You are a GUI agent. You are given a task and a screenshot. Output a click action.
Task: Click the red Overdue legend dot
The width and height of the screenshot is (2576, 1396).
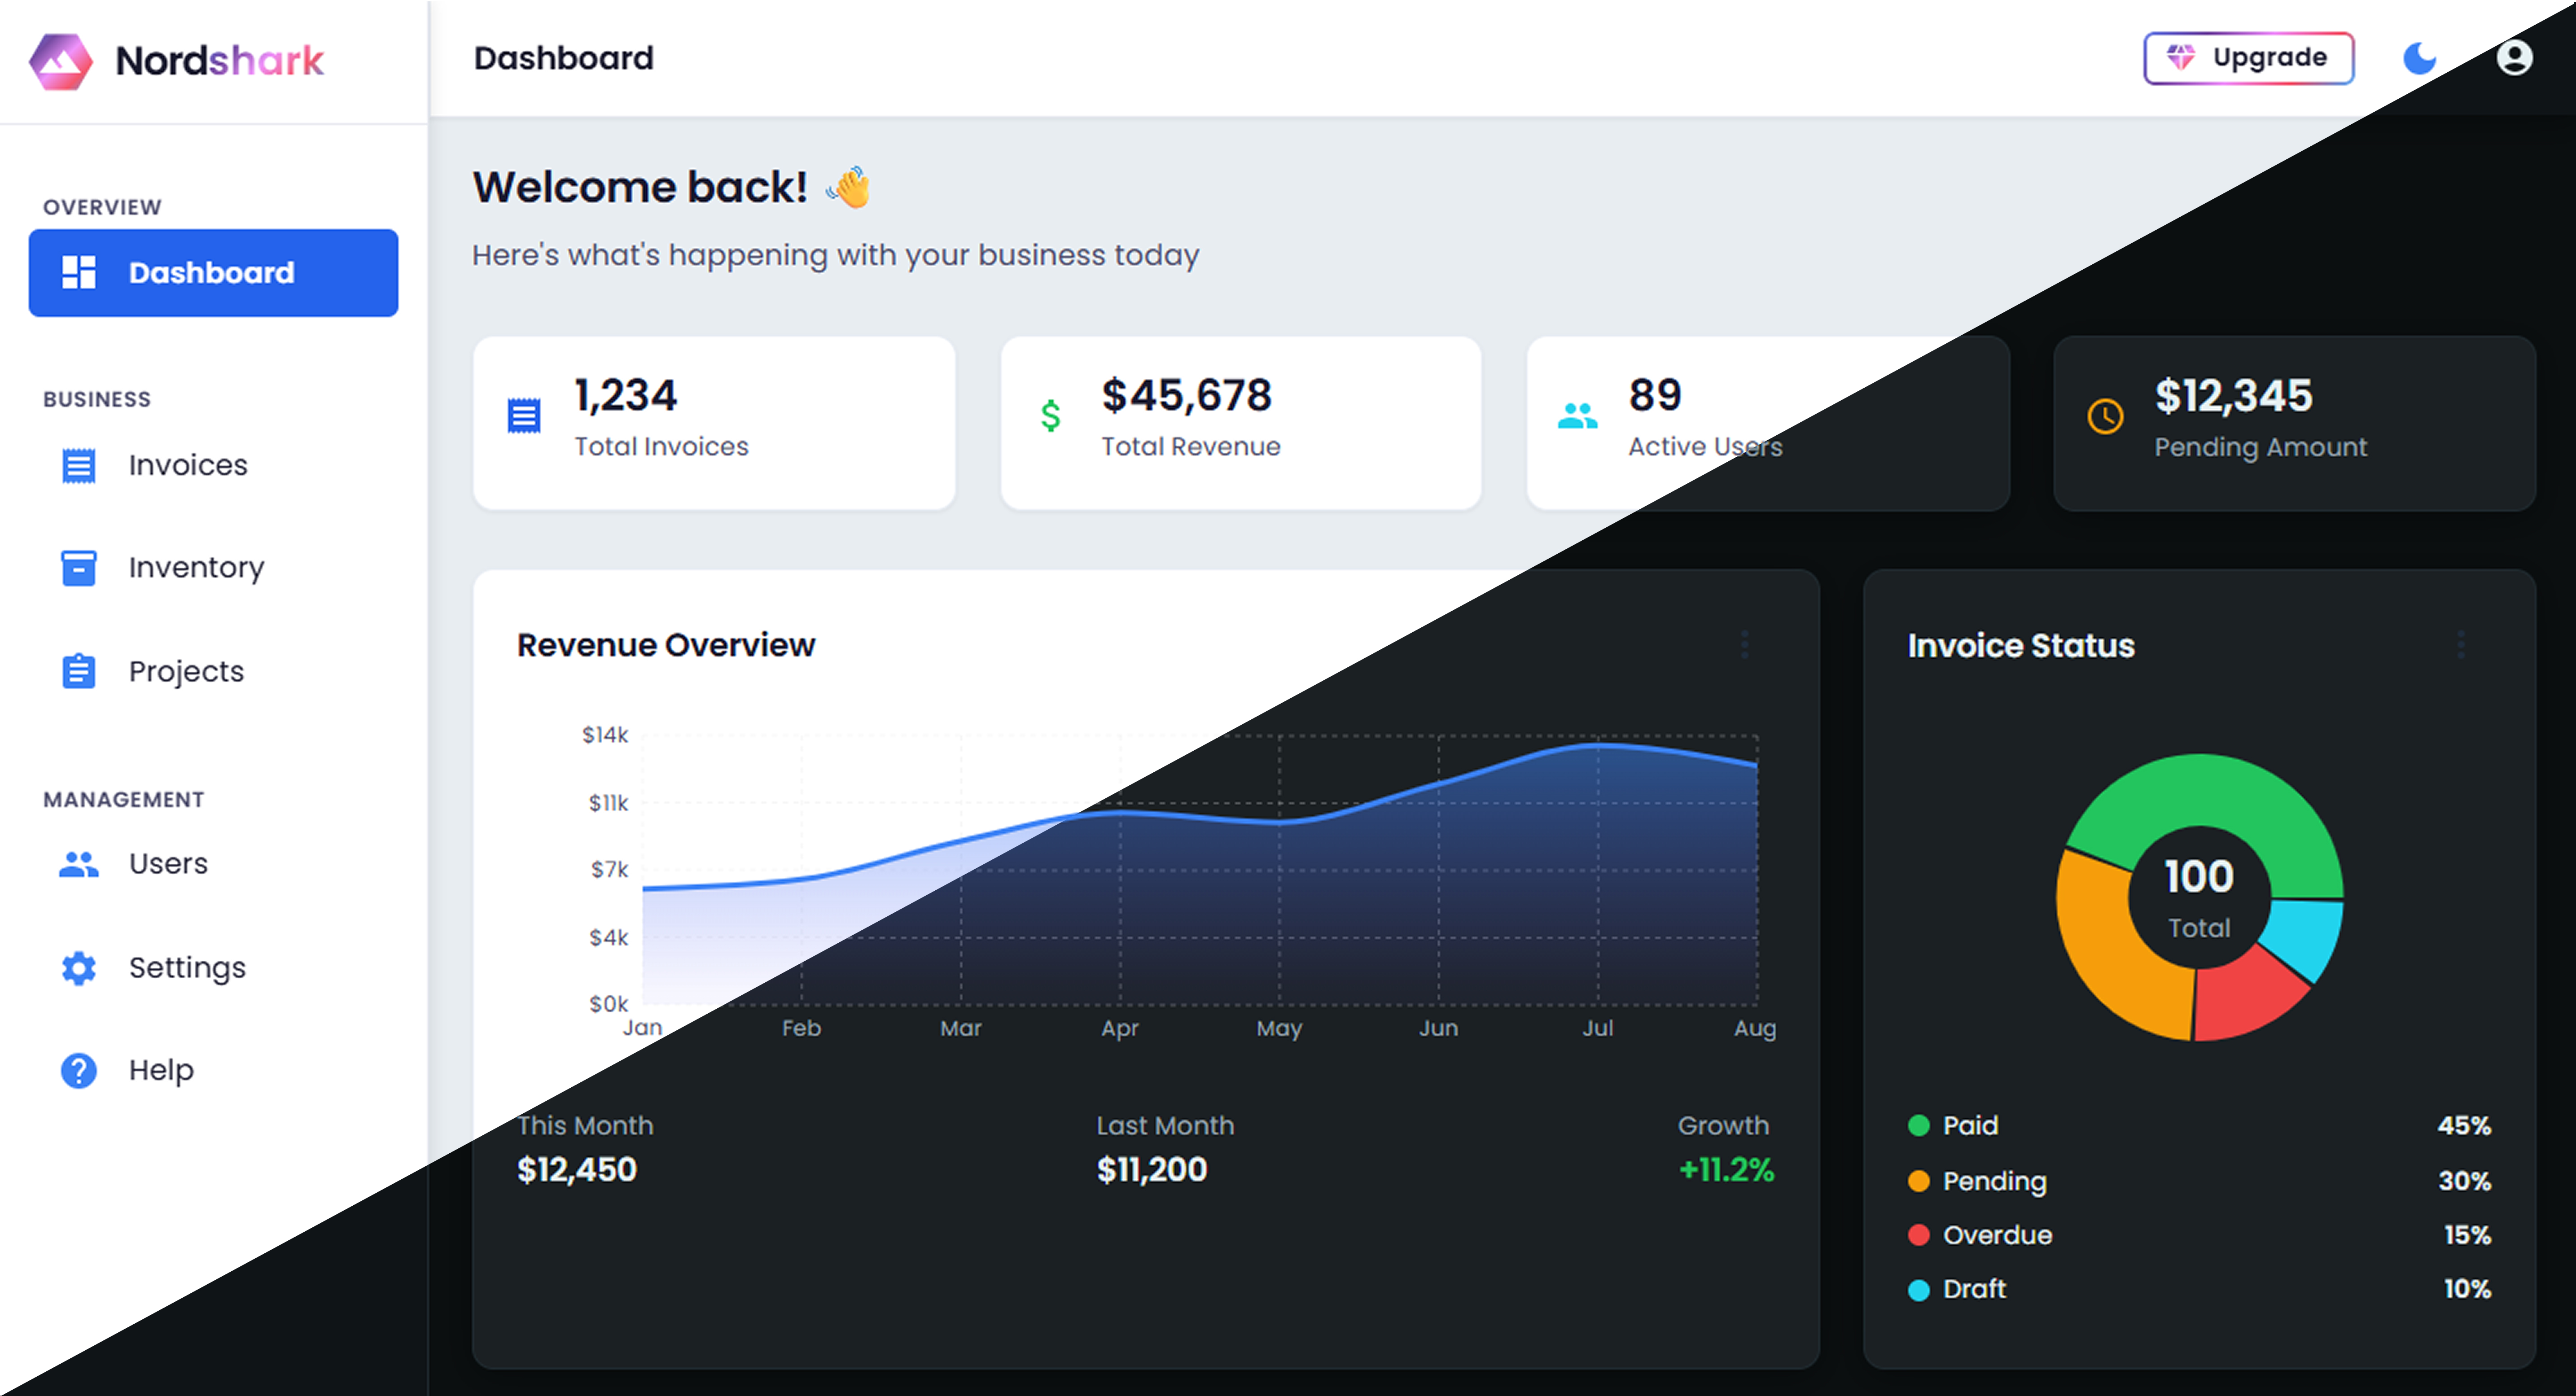click(x=1918, y=1235)
